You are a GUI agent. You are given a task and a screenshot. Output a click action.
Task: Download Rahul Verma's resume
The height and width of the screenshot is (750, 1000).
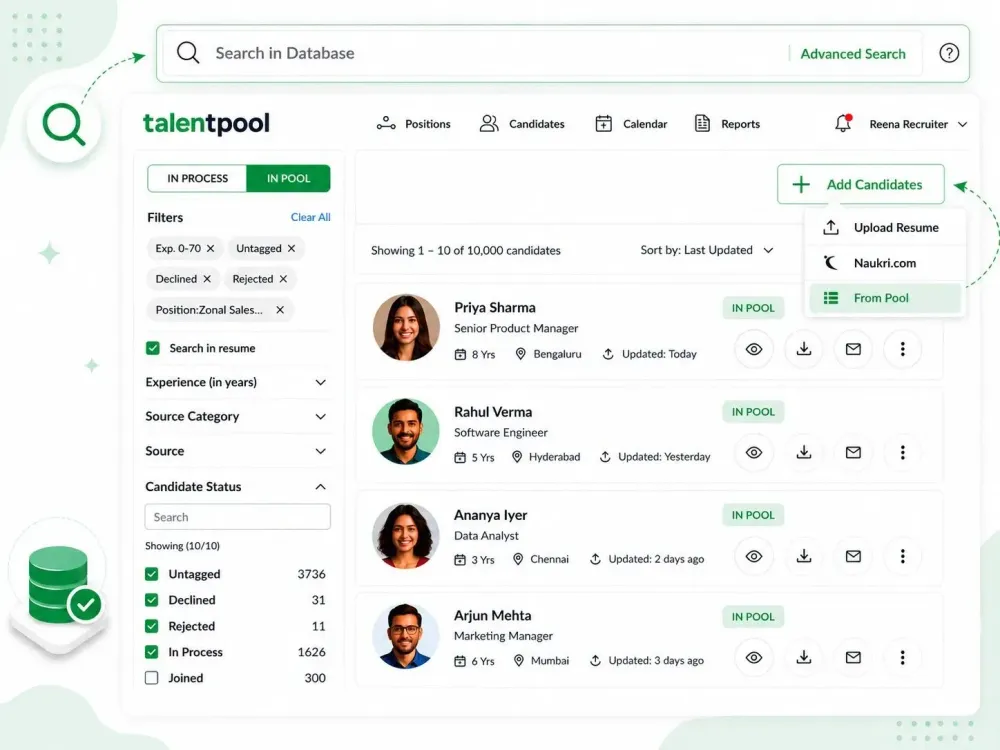coord(804,453)
